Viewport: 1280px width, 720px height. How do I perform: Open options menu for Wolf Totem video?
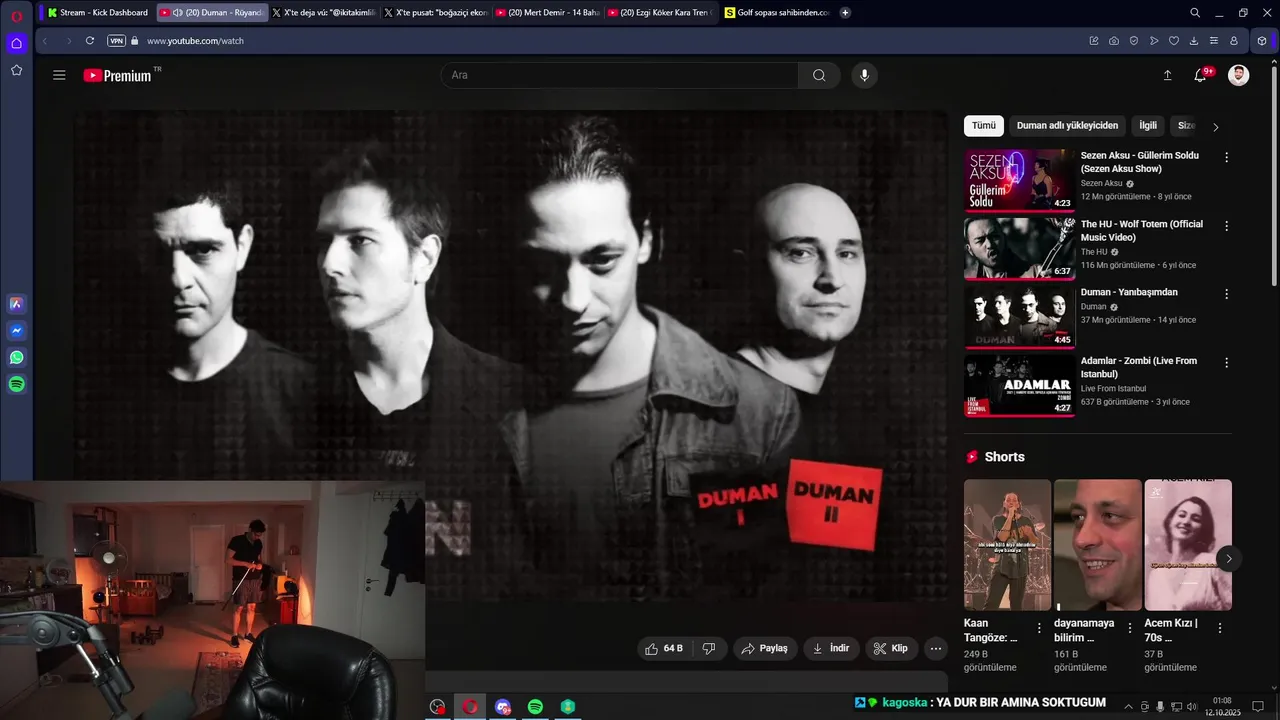click(x=1226, y=226)
